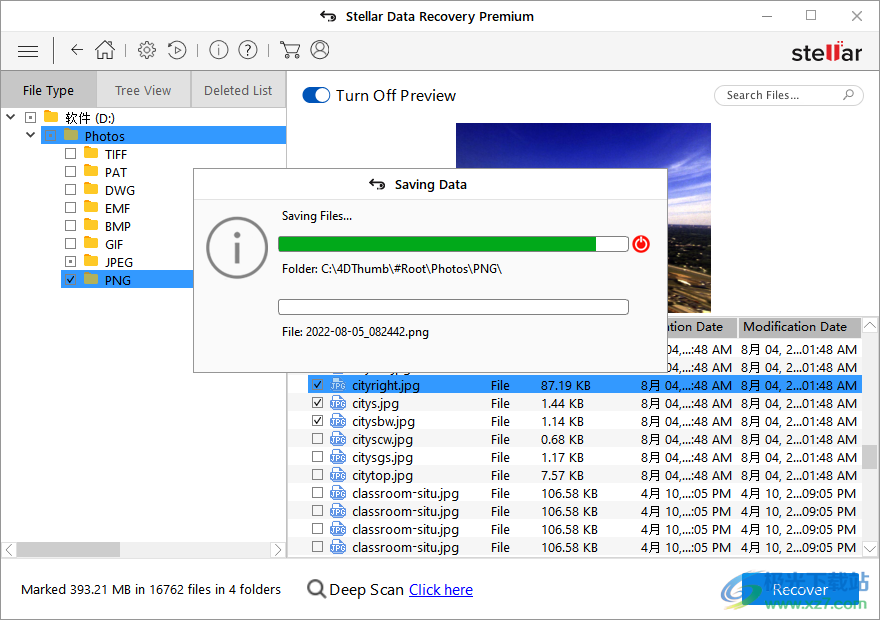Check the citysgs.jpg checkbox
Image resolution: width=880 pixels, height=620 pixels.
pyautogui.click(x=317, y=457)
